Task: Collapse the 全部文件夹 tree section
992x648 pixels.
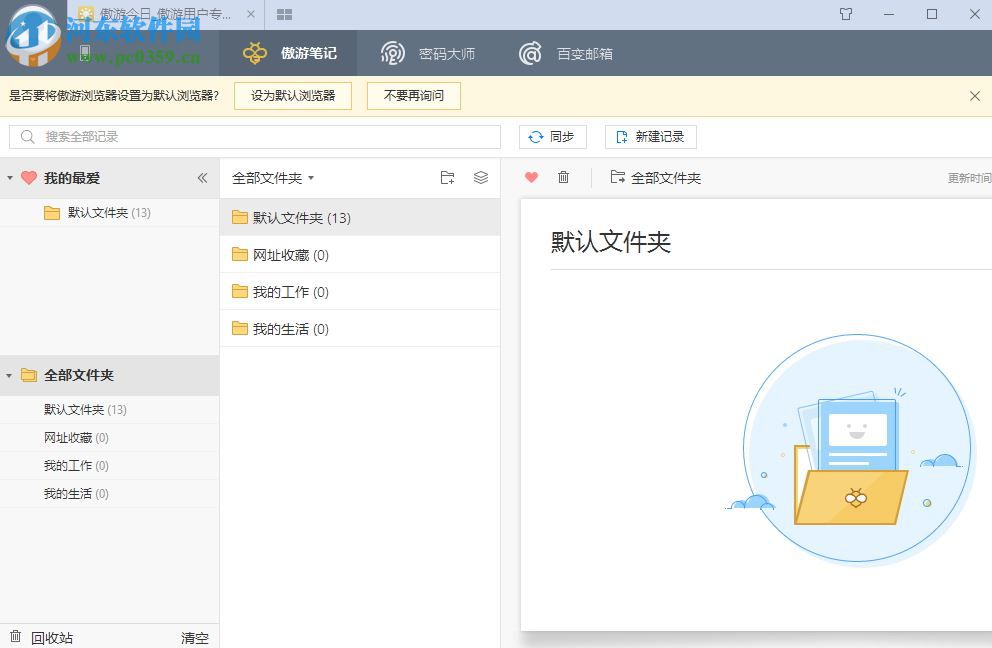Action: coord(10,375)
